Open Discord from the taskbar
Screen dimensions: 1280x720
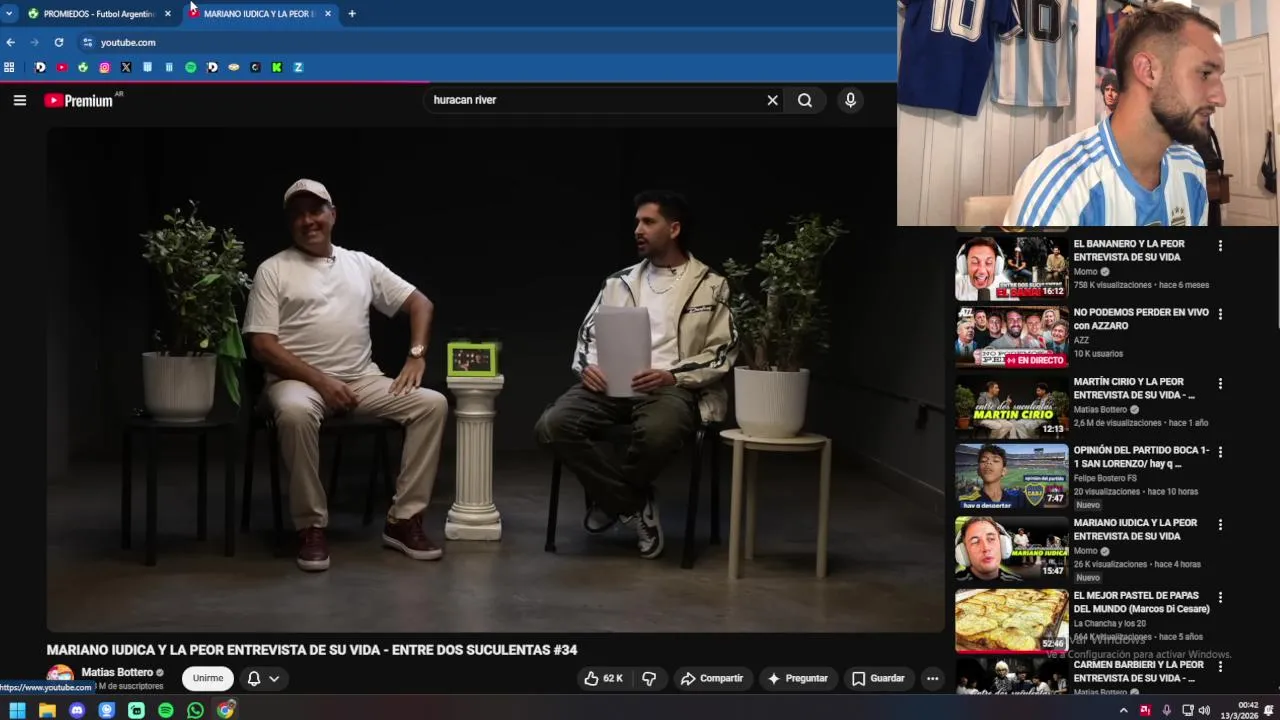click(77, 710)
